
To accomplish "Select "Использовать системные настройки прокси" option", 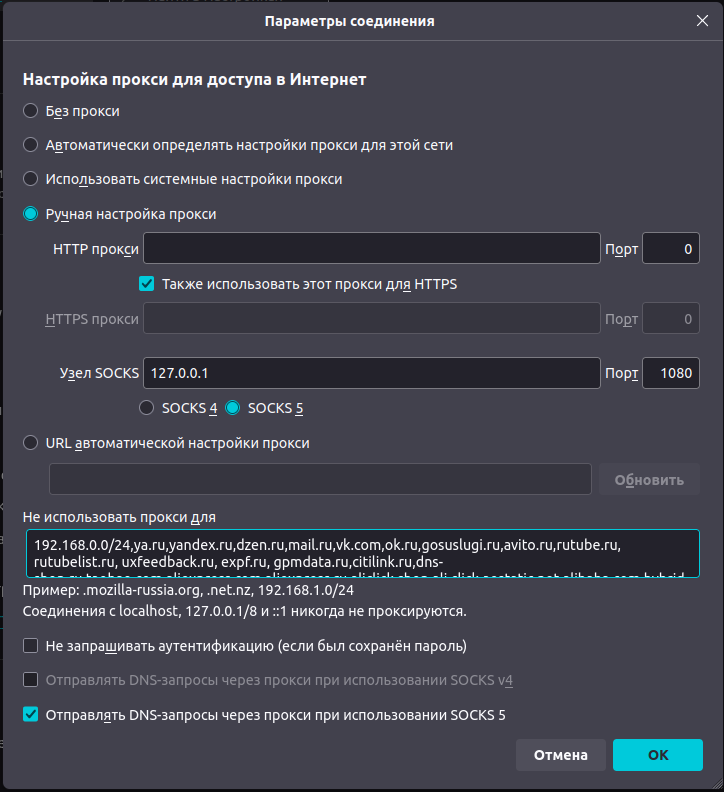I will click(31, 179).
